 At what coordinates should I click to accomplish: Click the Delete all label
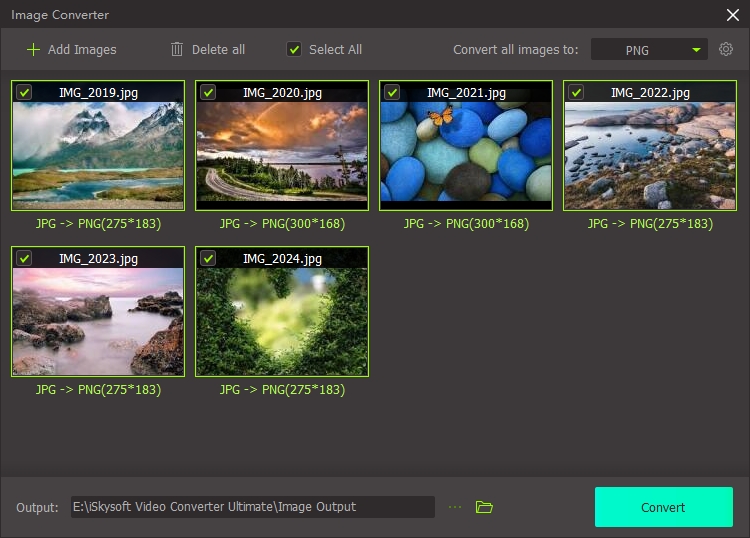click(218, 49)
